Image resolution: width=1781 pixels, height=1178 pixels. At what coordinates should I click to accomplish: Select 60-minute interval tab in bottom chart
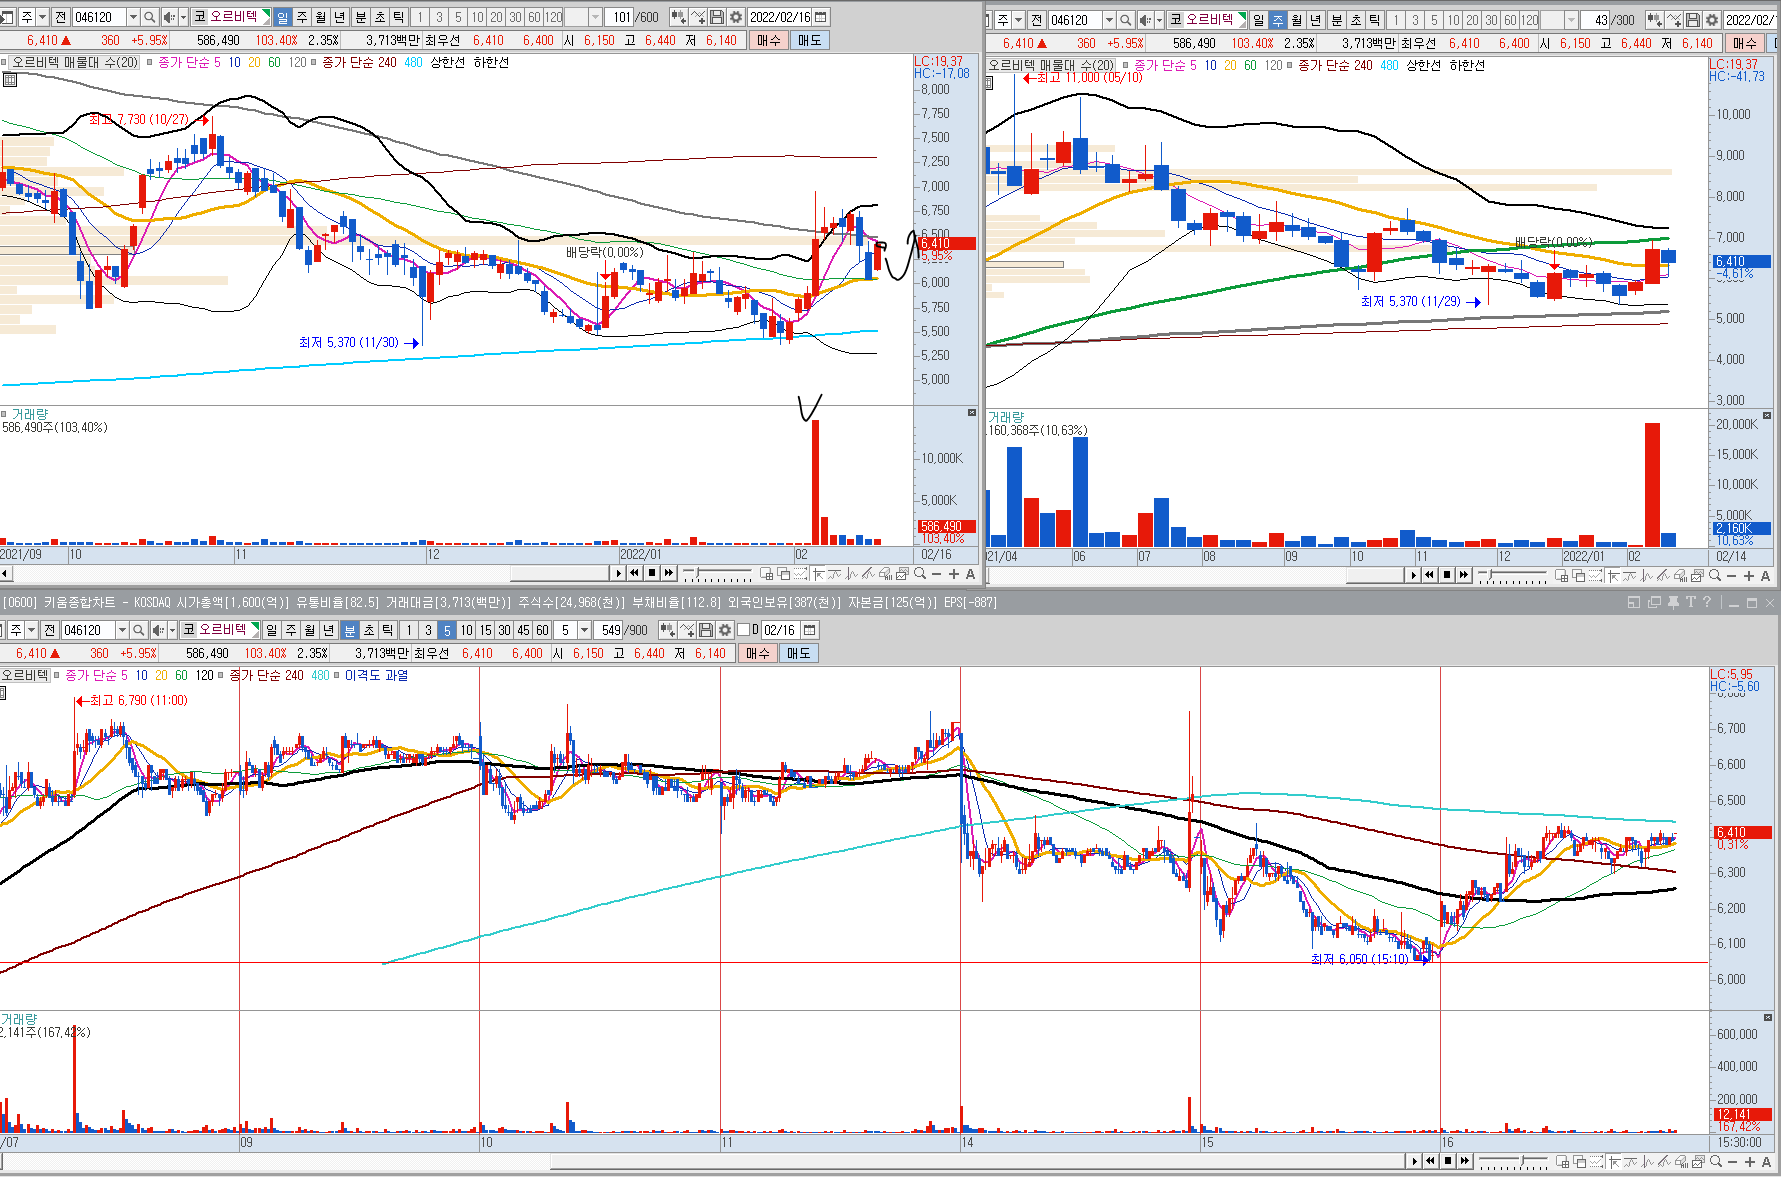click(542, 630)
